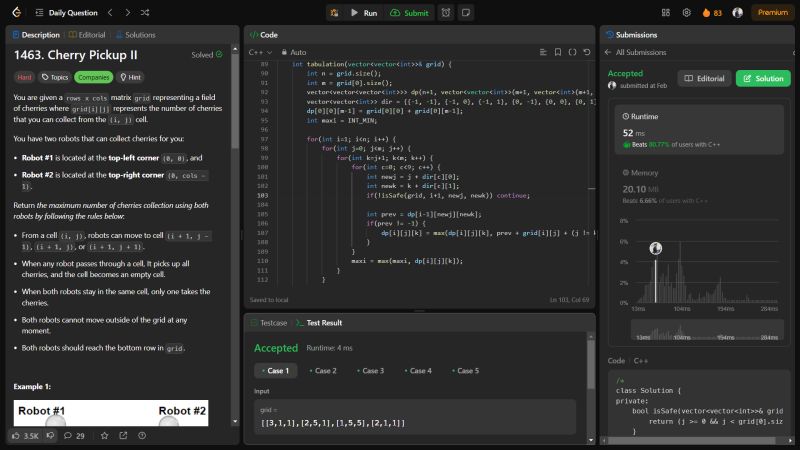Open the notes icon in top bar
This screenshot has height=450, width=800.
click(x=466, y=13)
